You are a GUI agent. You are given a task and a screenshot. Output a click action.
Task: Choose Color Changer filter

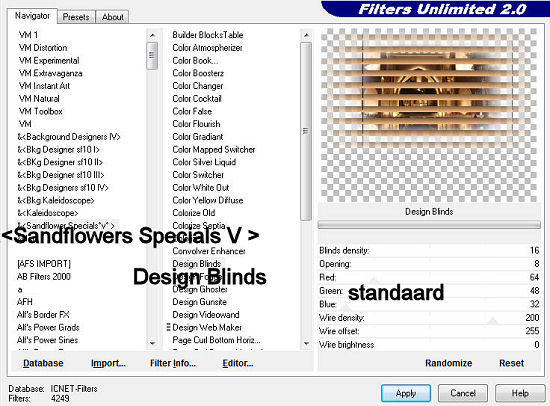pyautogui.click(x=198, y=86)
